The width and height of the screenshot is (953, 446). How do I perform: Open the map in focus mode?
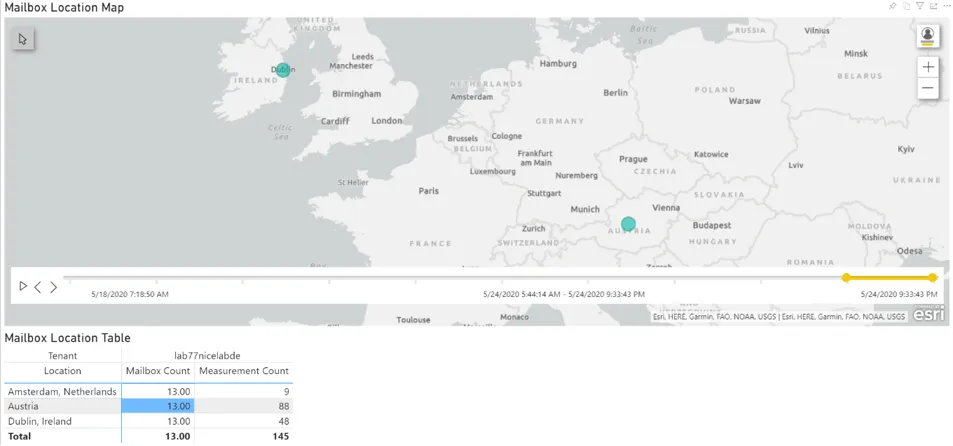pyautogui.click(x=933, y=6)
